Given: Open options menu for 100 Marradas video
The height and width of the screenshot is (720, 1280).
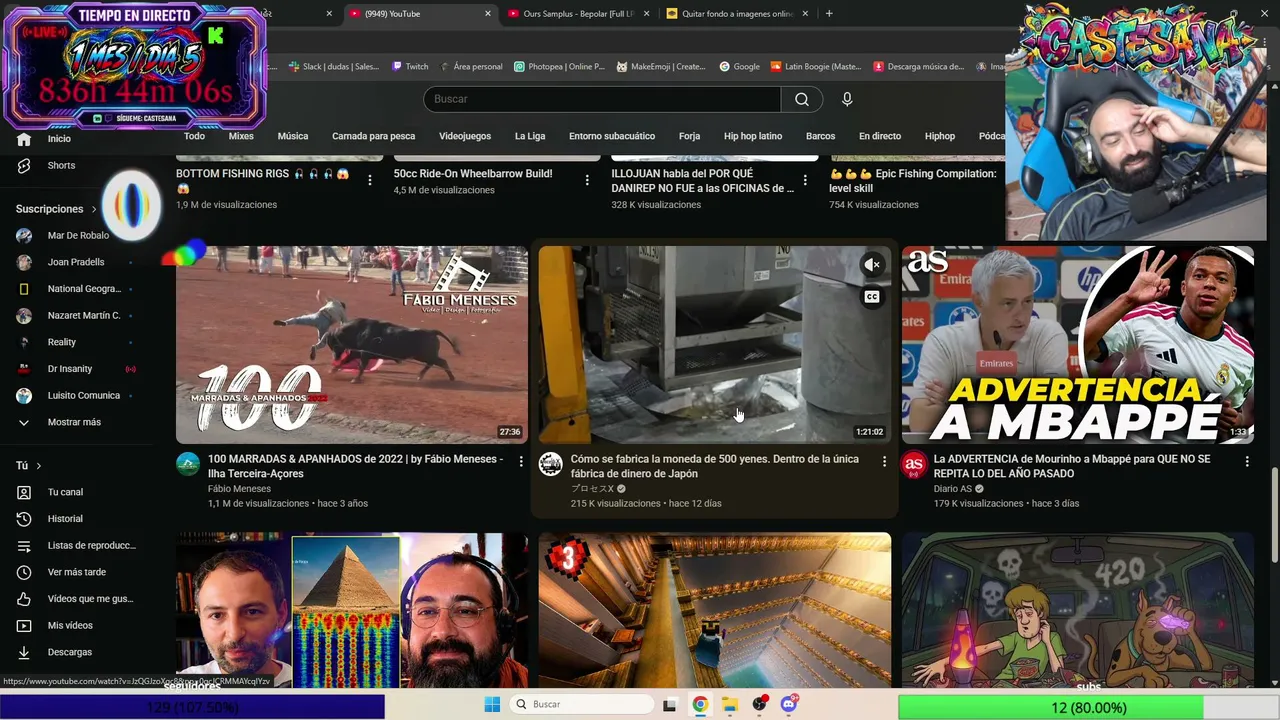Looking at the screenshot, I should [521, 461].
